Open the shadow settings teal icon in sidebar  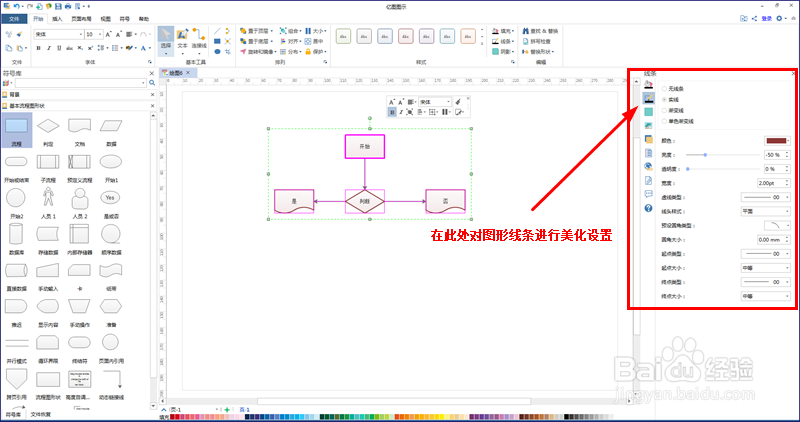(648, 112)
